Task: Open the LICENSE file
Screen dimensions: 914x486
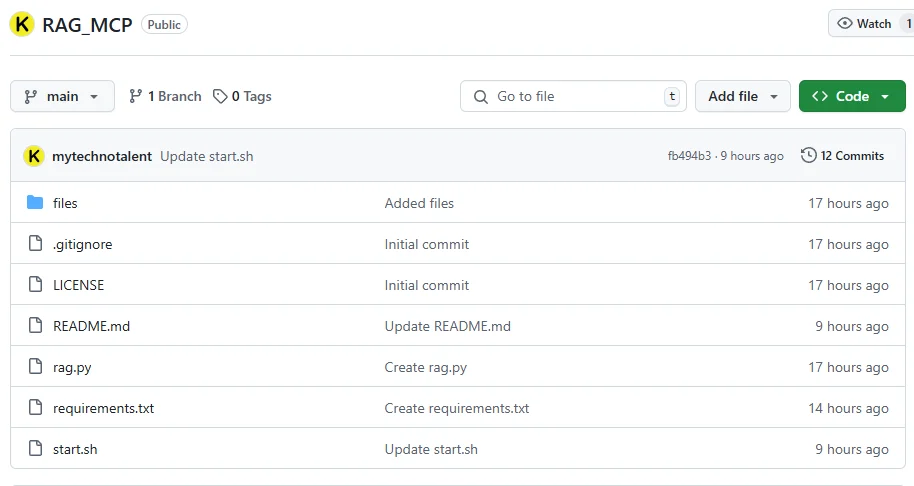Action: pos(79,285)
